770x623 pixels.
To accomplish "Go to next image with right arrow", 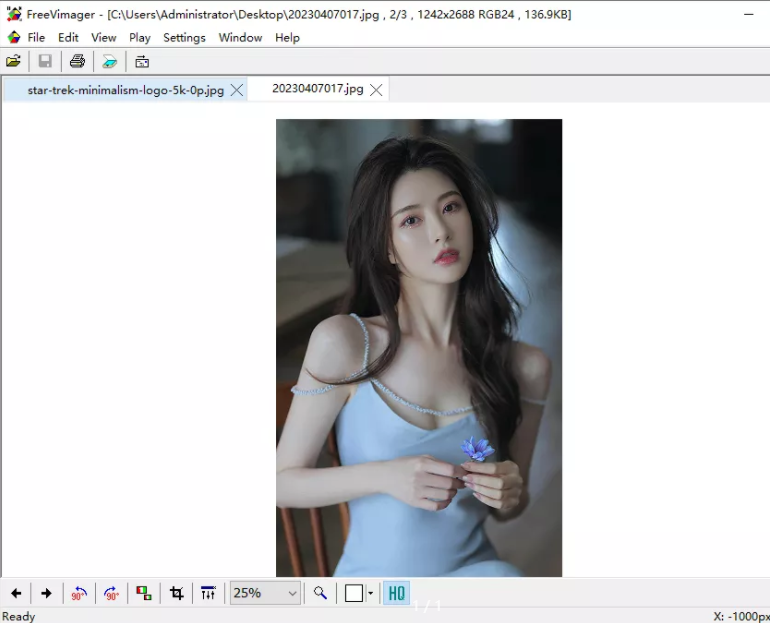I will point(46,593).
